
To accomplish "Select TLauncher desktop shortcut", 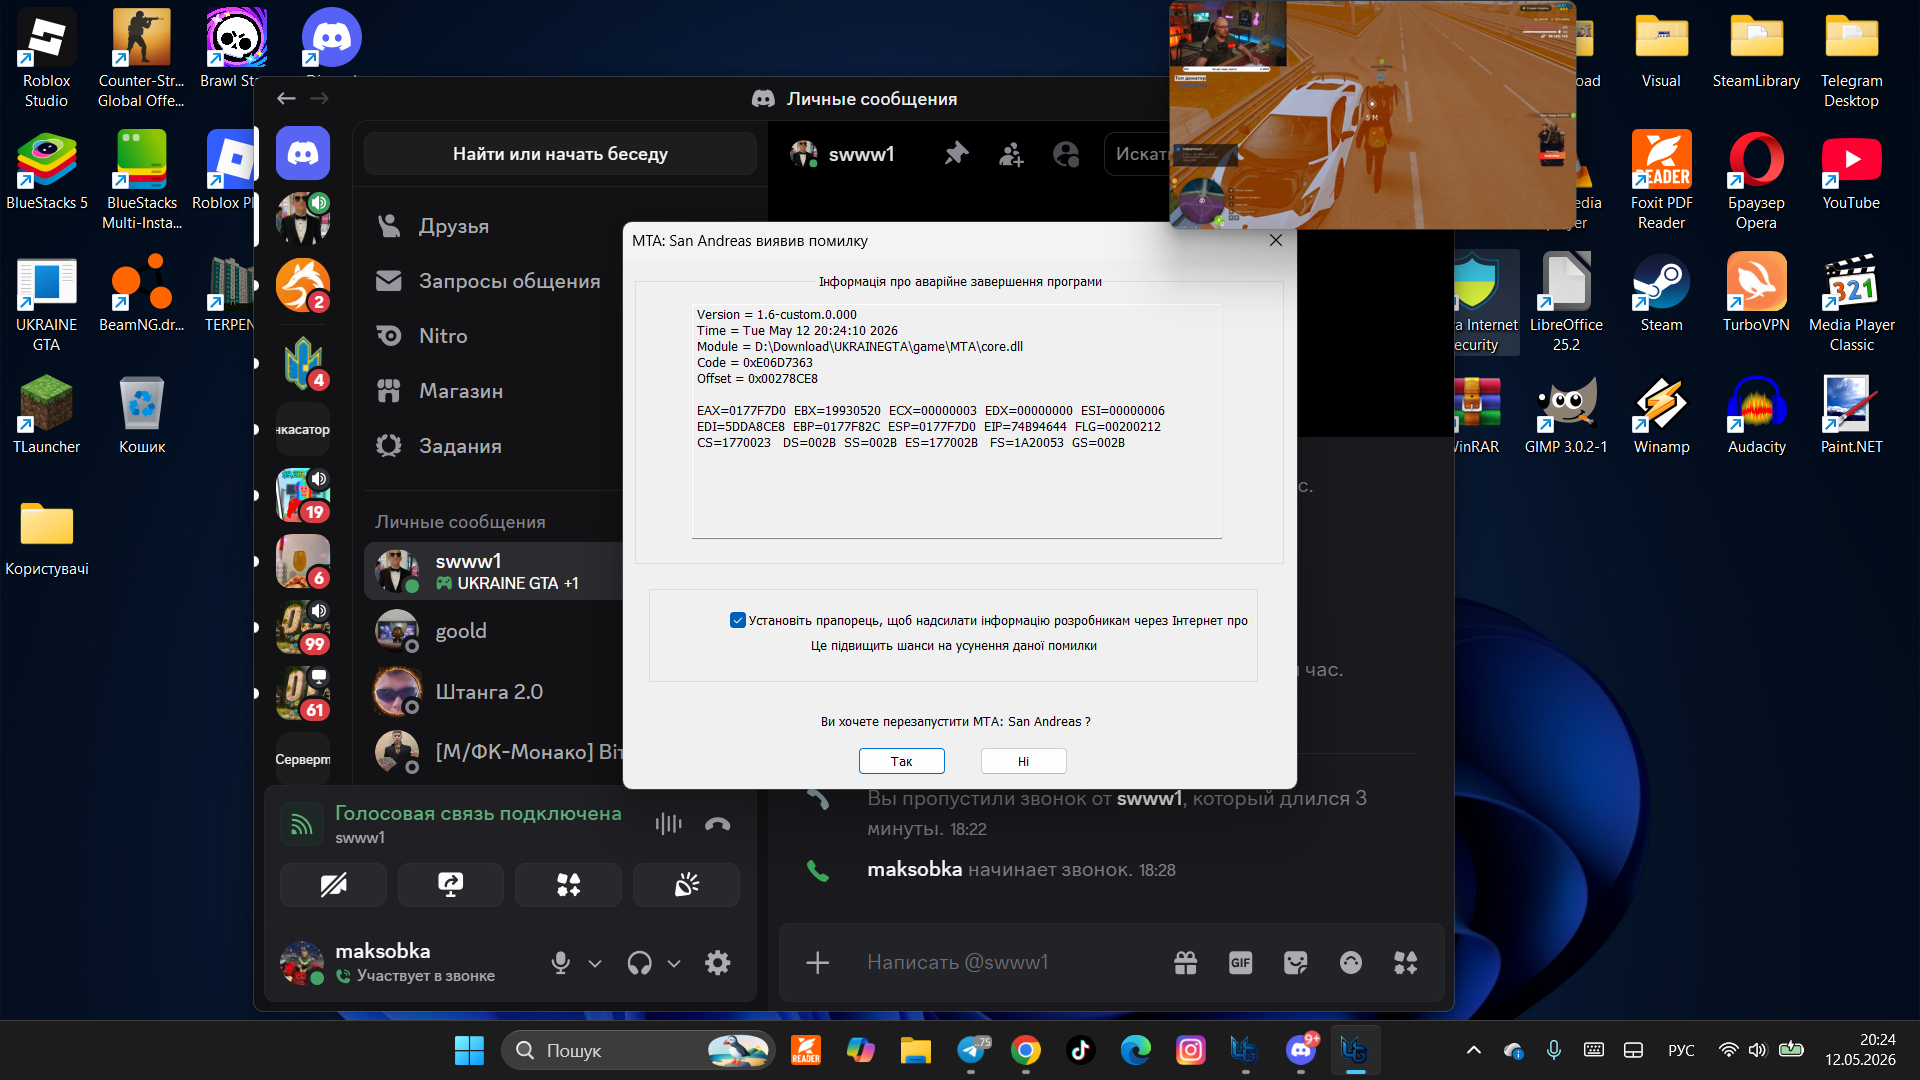I will [x=46, y=416].
